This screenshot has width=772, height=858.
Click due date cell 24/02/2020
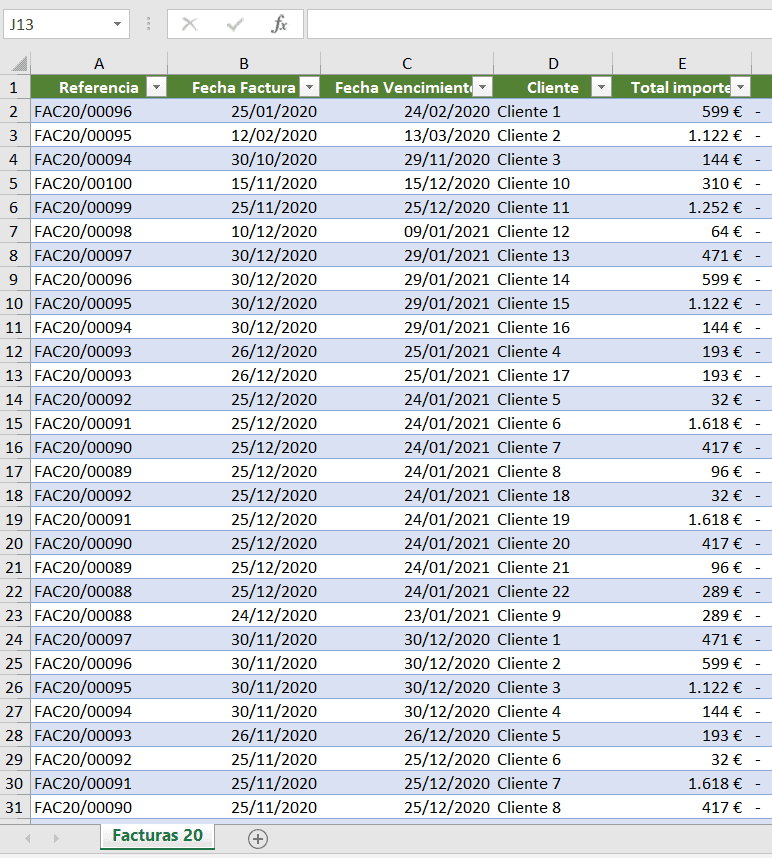point(407,112)
